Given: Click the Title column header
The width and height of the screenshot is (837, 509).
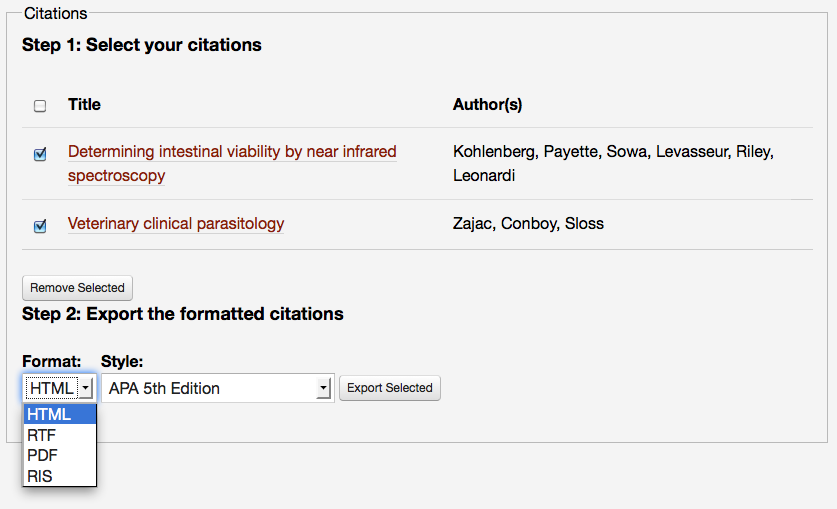Looking at the screenshot, I should [84, 104].
